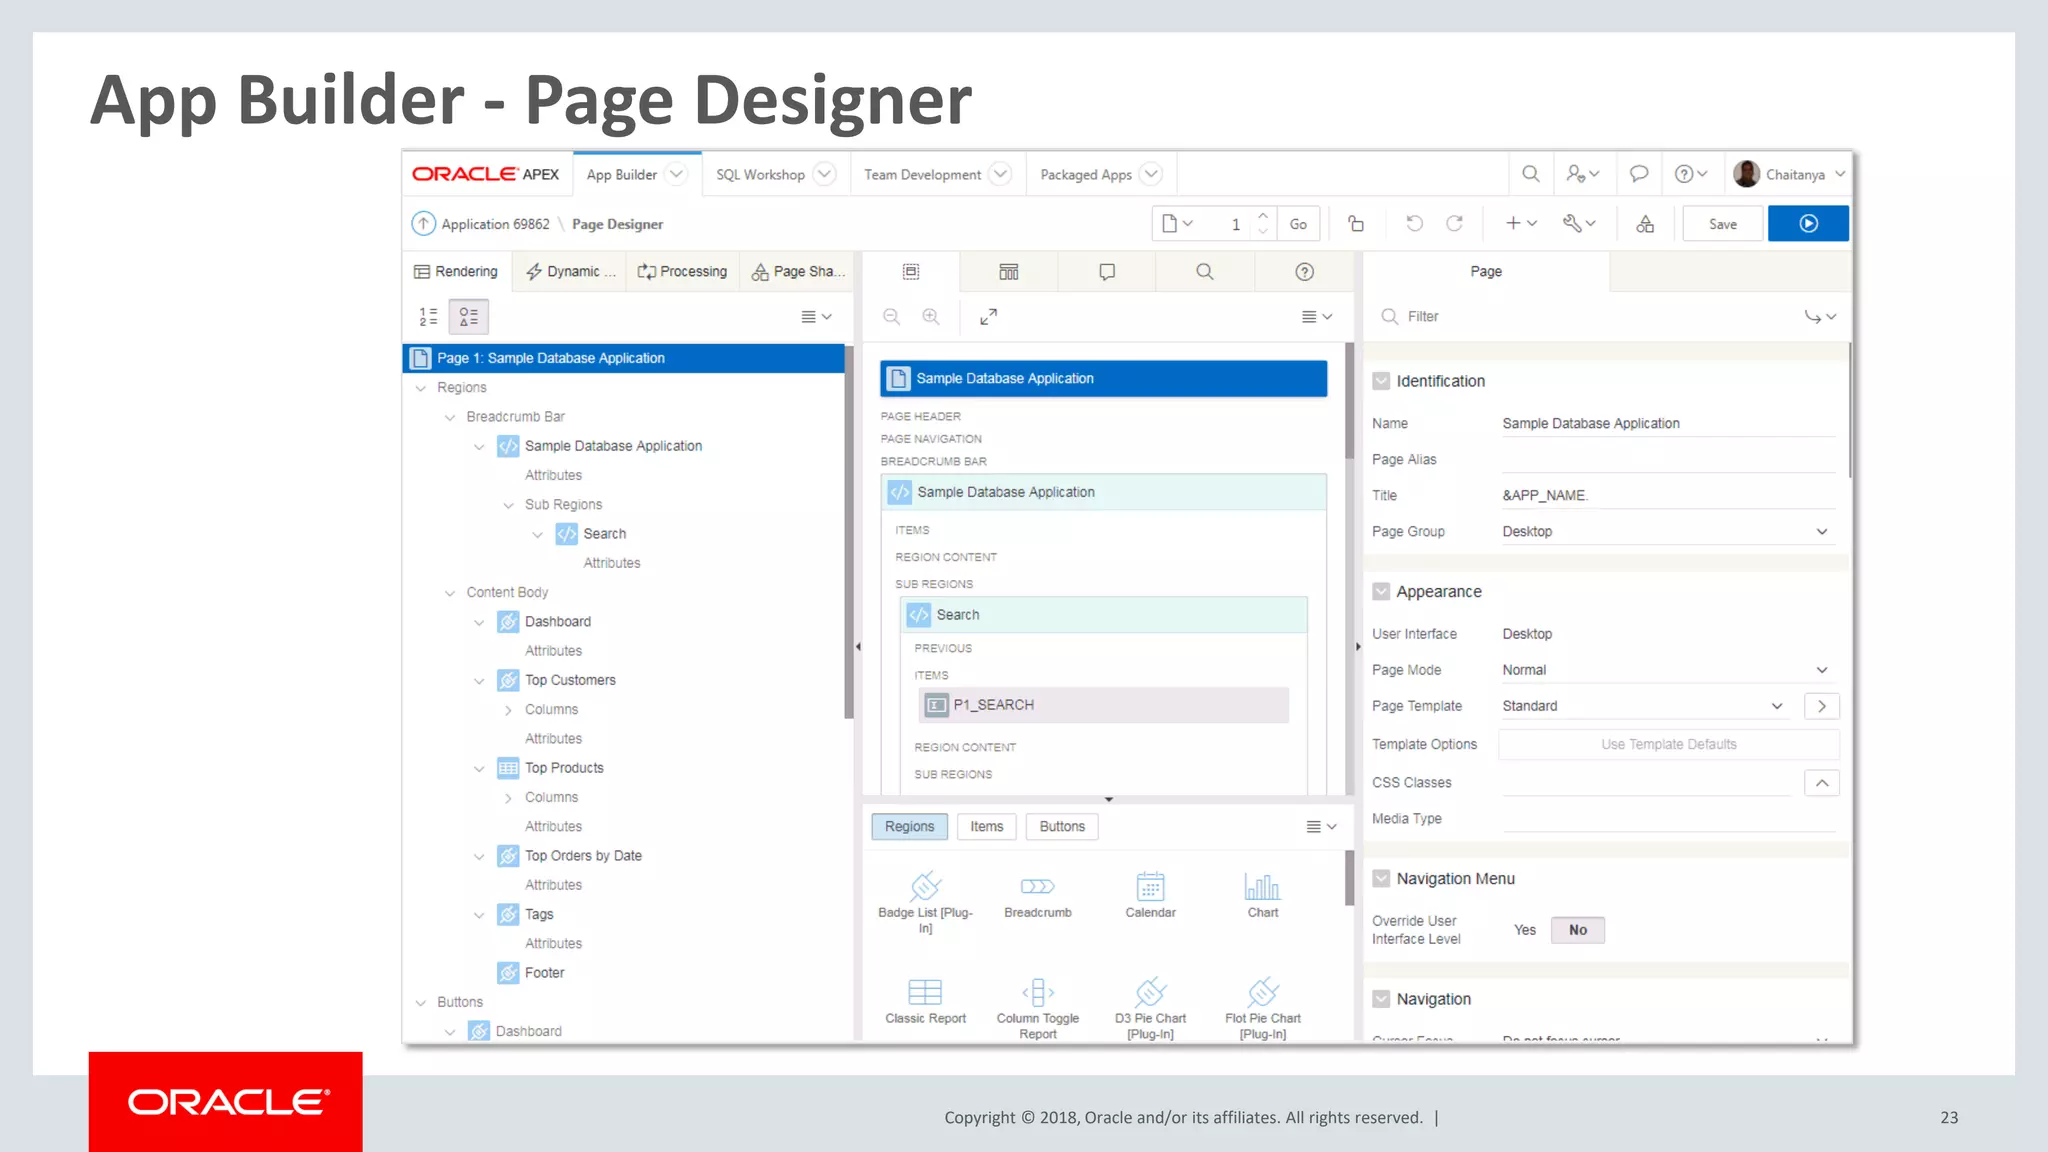Switch to the Rendering tab
This screenshot has height=1152, width=2048.
tap(457, 272)
